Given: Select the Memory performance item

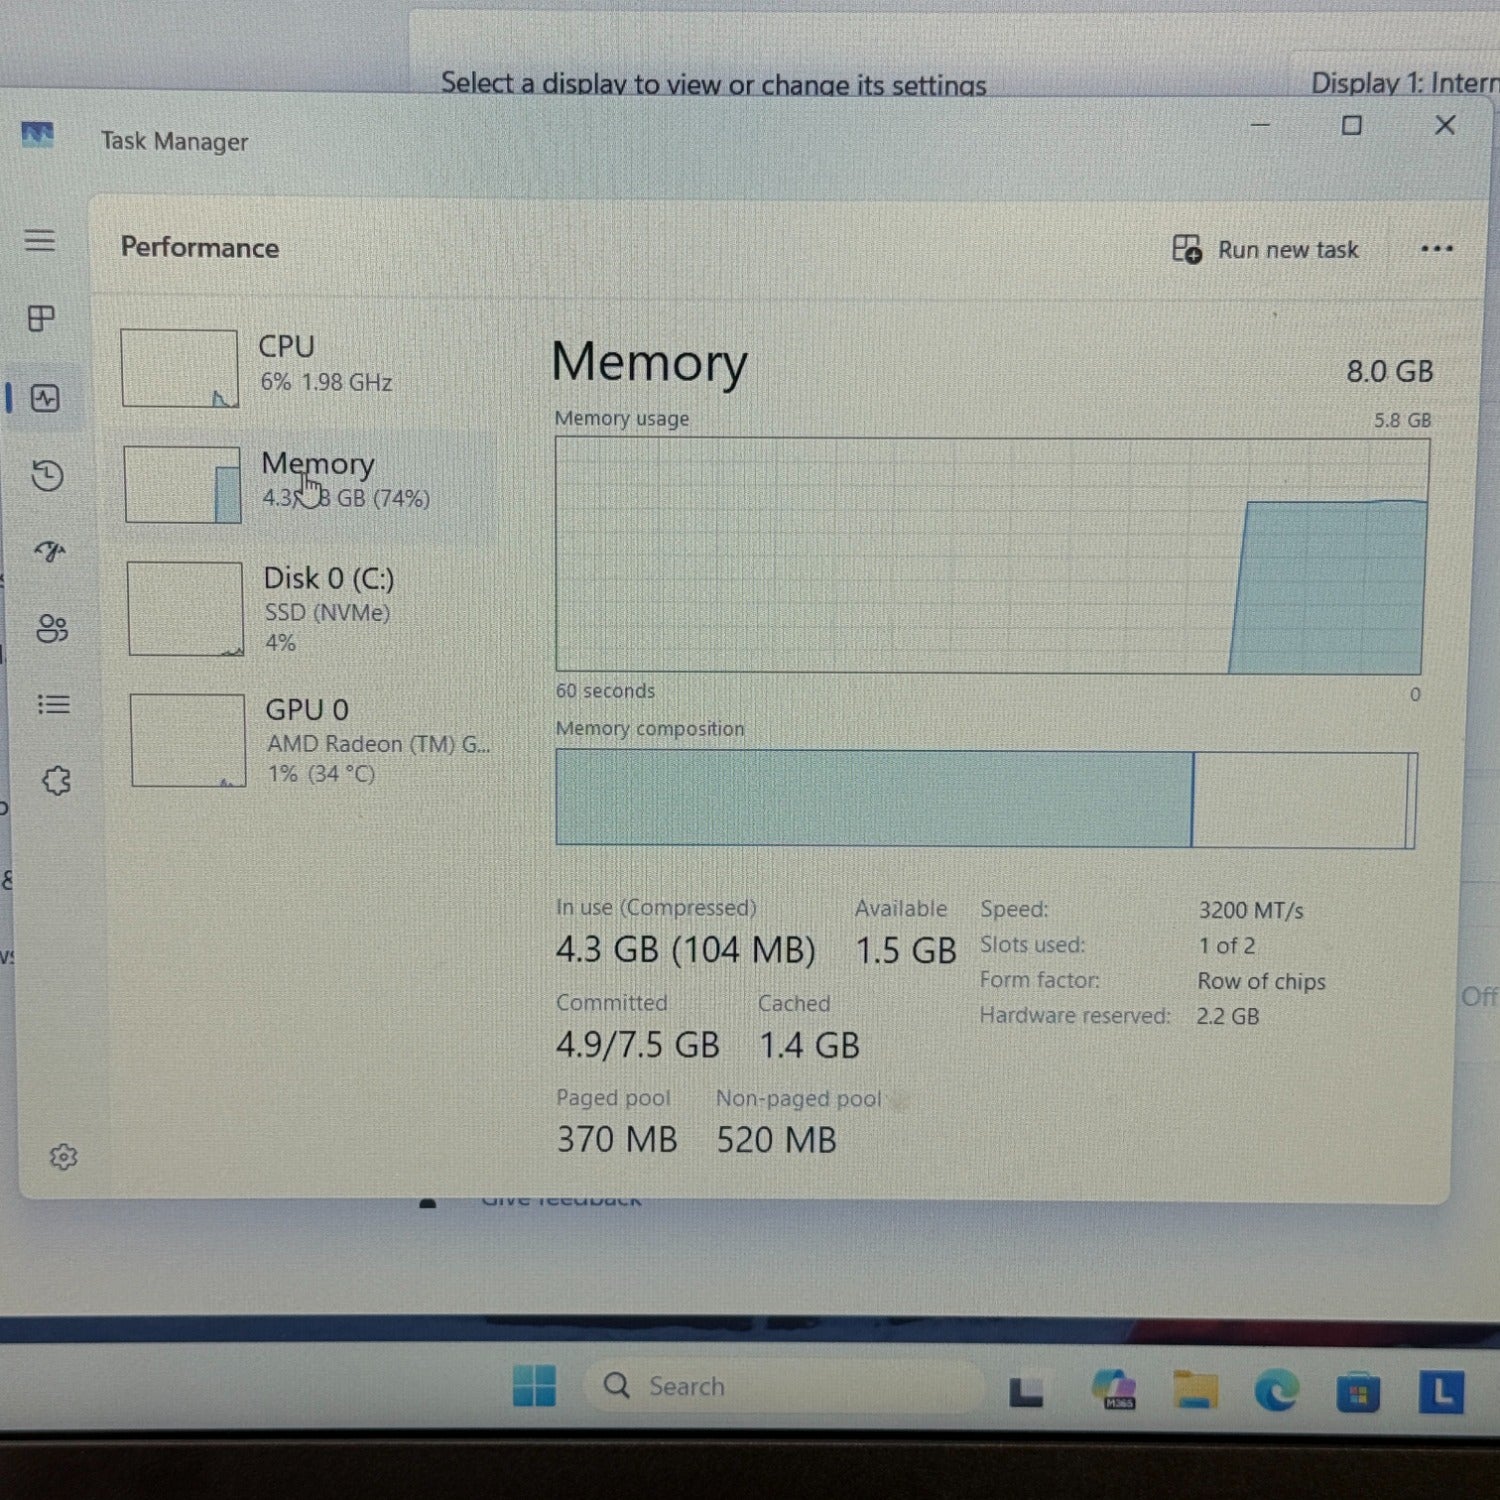Looking at the screenshot, I should [x=308, y=482].
